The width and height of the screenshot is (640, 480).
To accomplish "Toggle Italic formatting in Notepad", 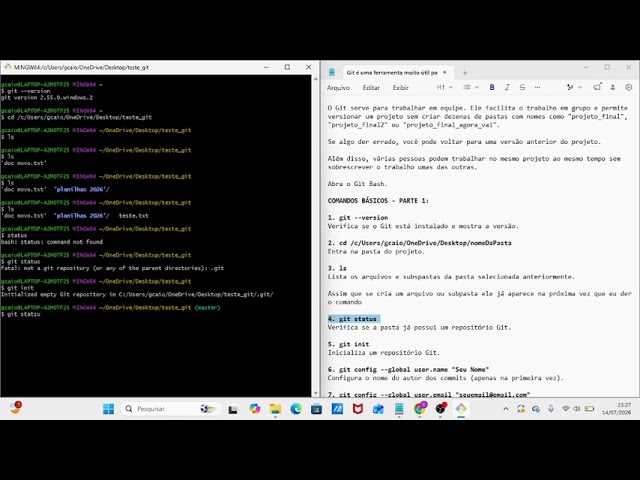I will (x=507, y=87).
